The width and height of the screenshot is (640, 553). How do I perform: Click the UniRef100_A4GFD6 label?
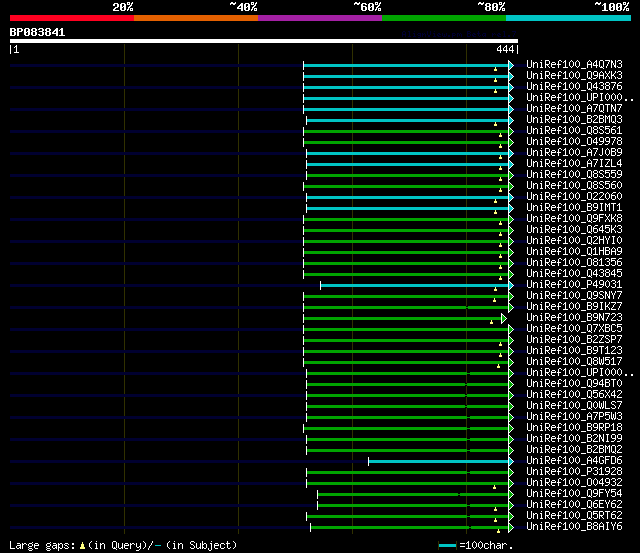573,460
